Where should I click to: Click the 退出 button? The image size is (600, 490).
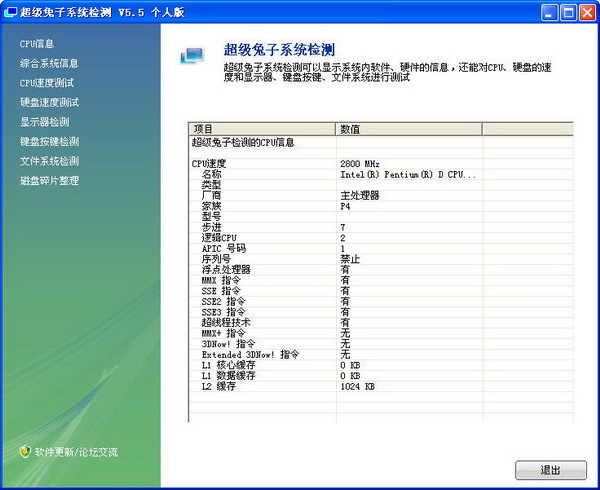click(x=551, y=470)
